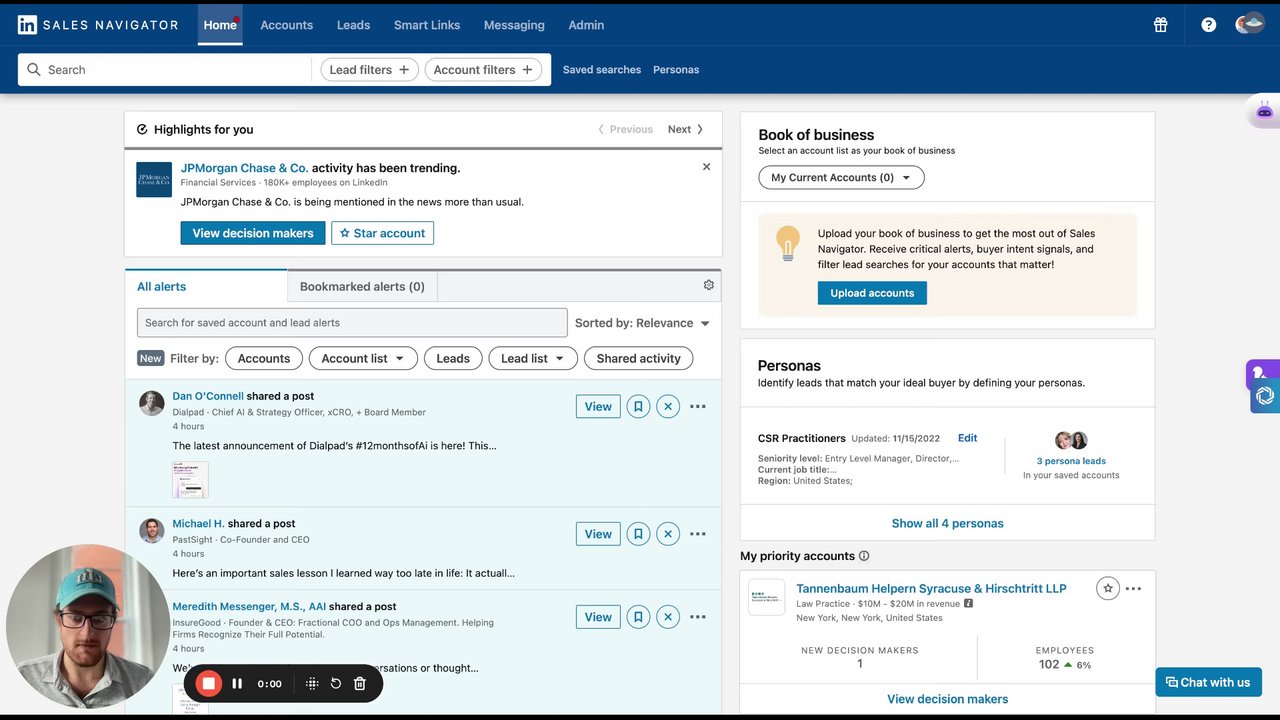1280x720 pixels.
Task: View Dan O'Connell's shared post
Action: pos(598,406)
